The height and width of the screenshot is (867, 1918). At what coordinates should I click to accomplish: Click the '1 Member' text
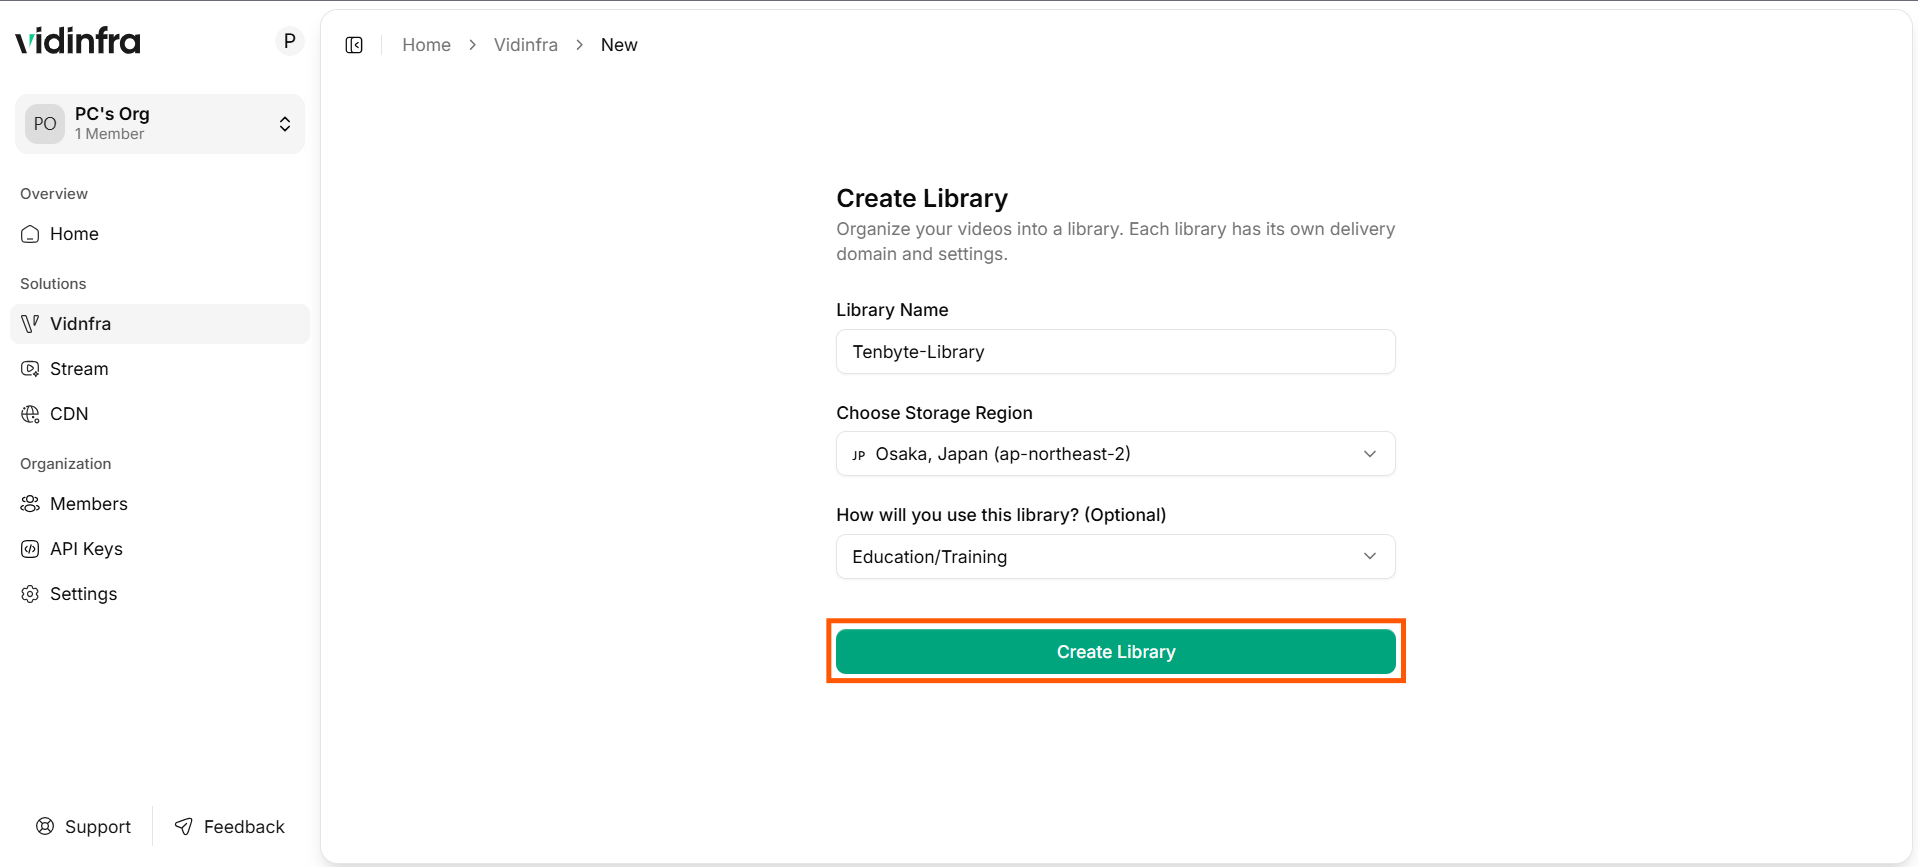(x=110, y=134)
